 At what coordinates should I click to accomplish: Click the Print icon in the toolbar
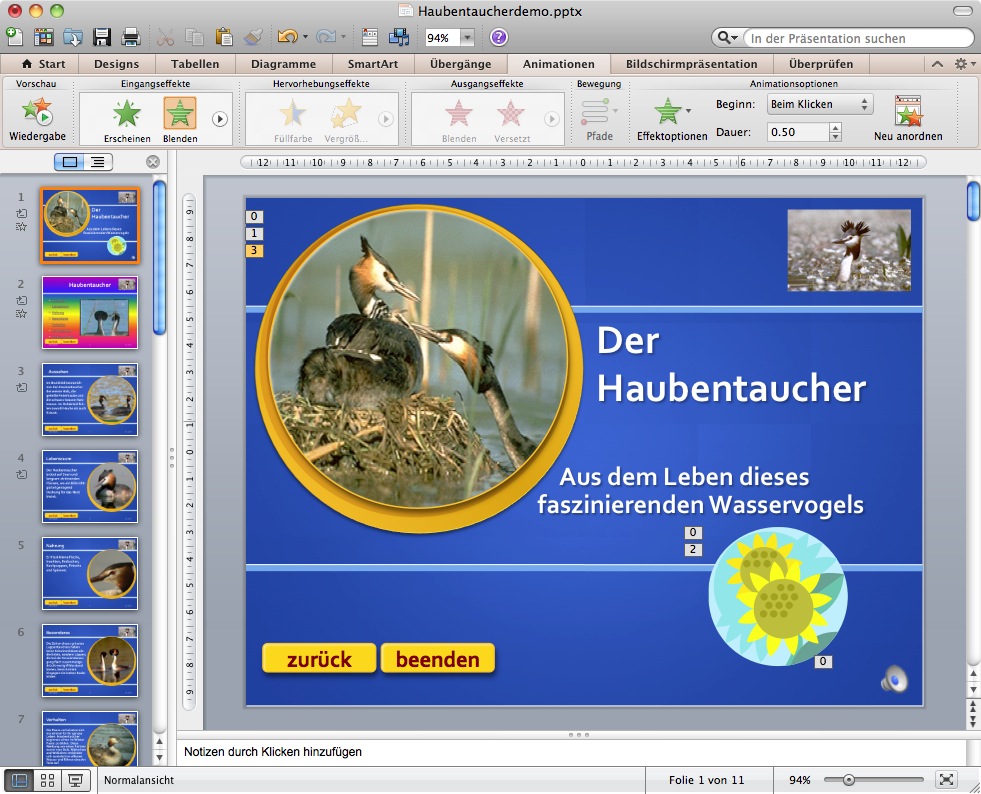click(x=130, y=37)
